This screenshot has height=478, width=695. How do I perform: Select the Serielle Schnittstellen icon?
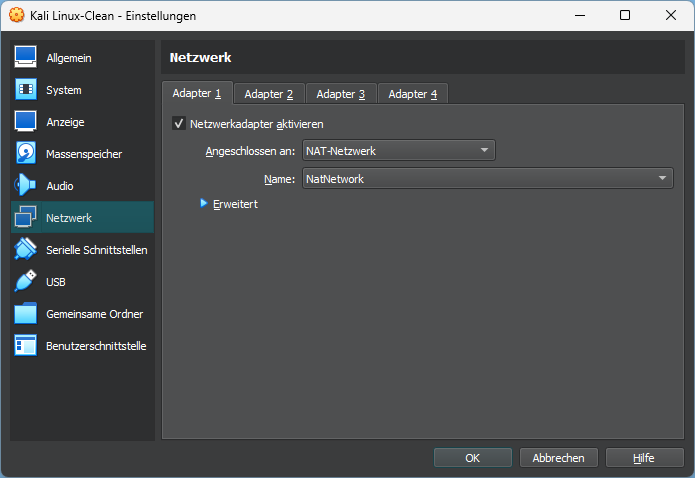point(26,250)
